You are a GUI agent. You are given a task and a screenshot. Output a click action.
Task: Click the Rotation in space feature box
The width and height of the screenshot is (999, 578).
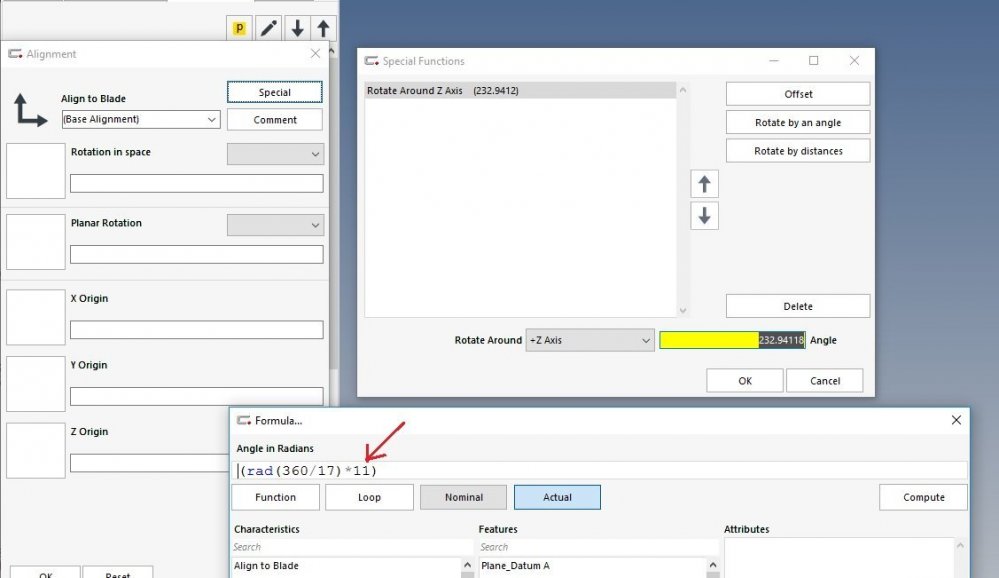click(36, 171)
